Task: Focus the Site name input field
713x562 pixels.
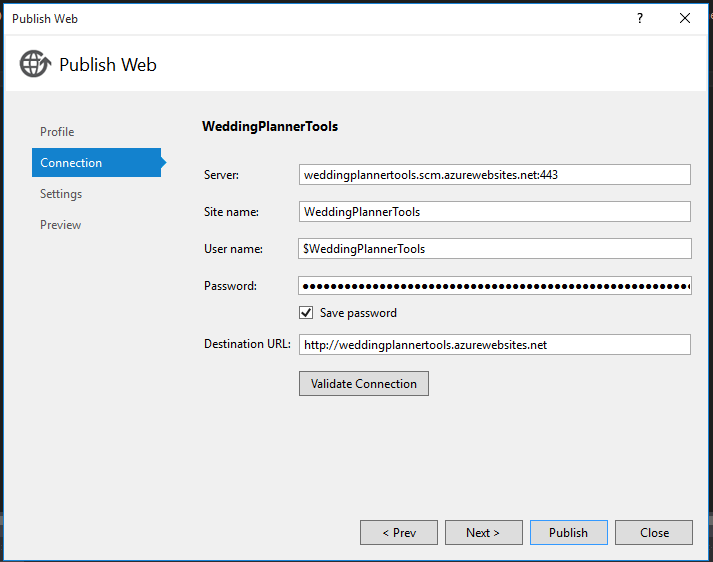Action: 494,212
